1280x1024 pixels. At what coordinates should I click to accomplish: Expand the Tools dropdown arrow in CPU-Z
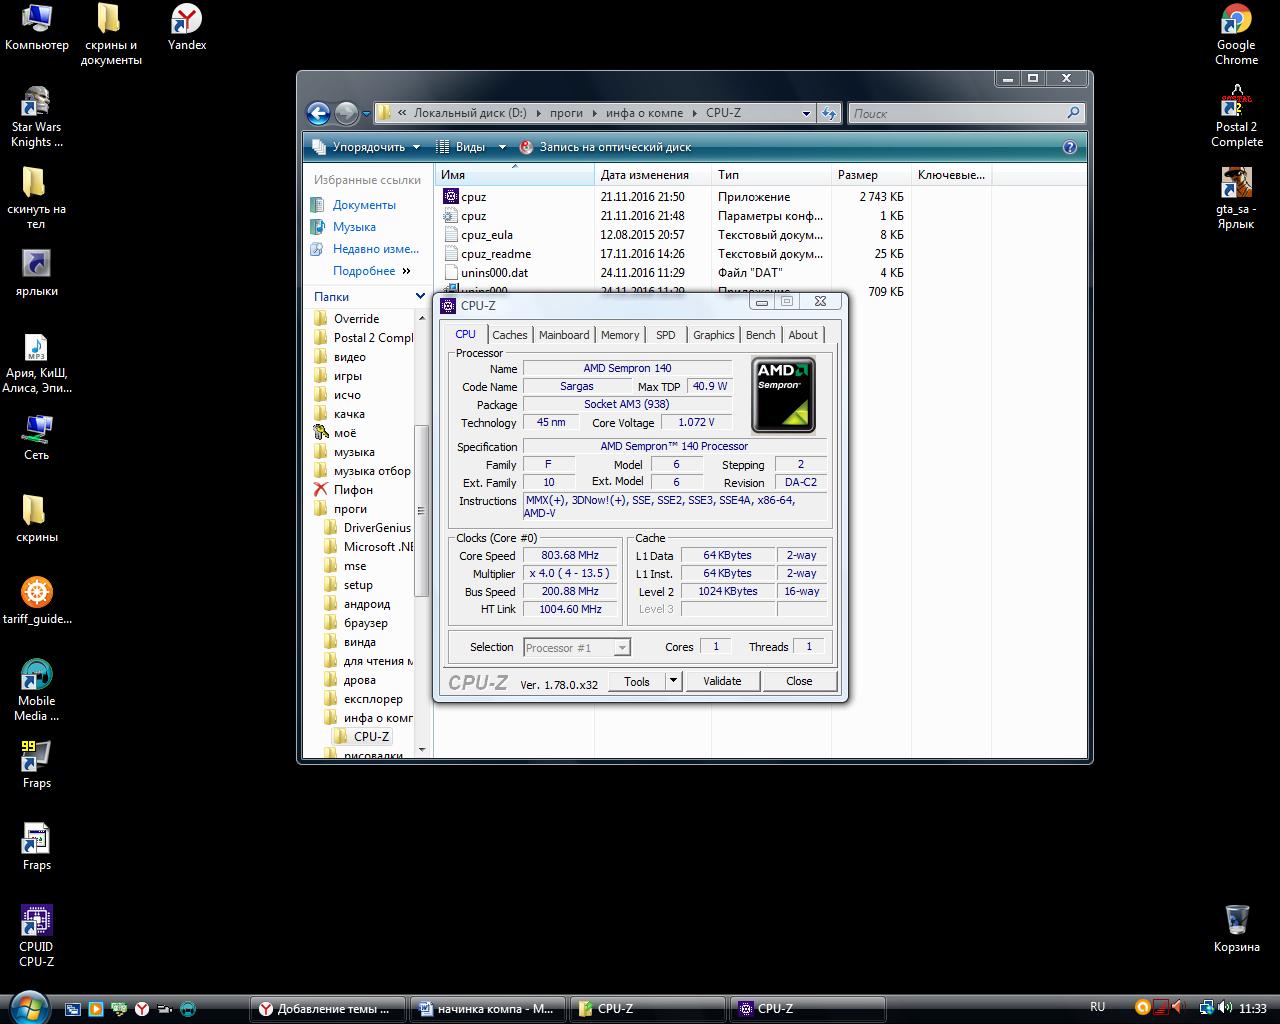click(x=673, y=681)
